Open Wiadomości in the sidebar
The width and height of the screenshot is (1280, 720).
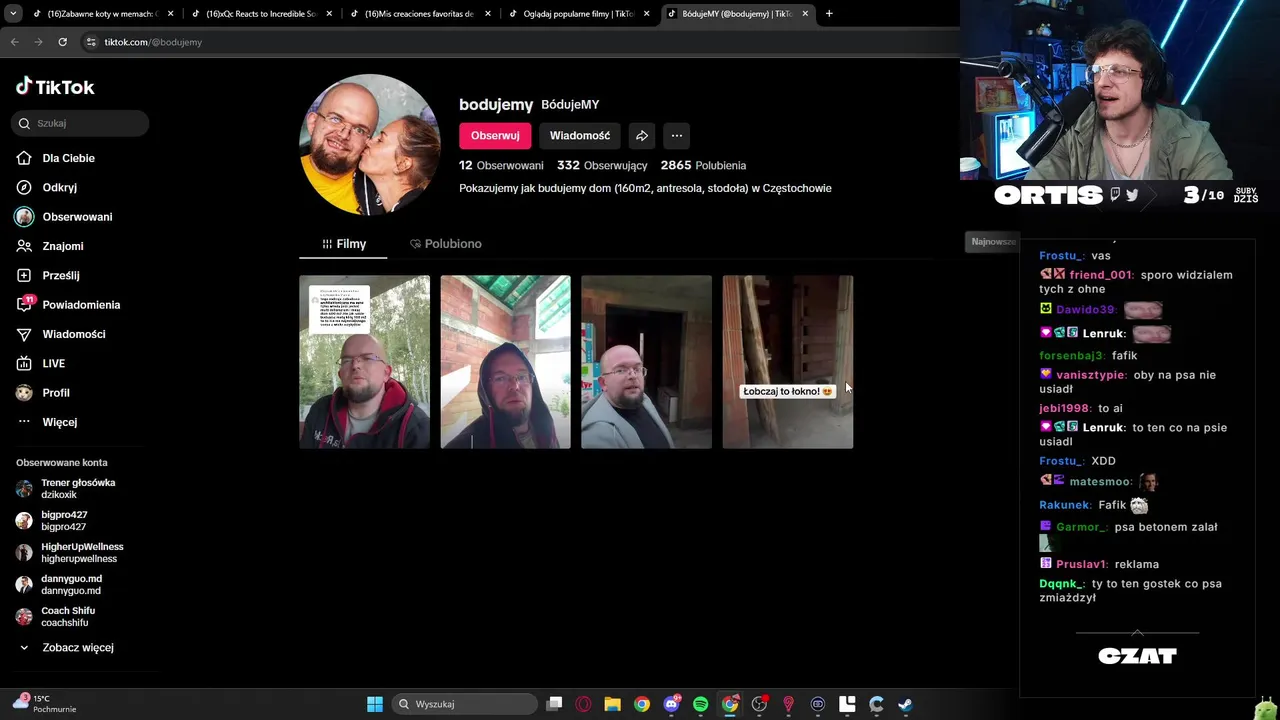pos(73,334)
